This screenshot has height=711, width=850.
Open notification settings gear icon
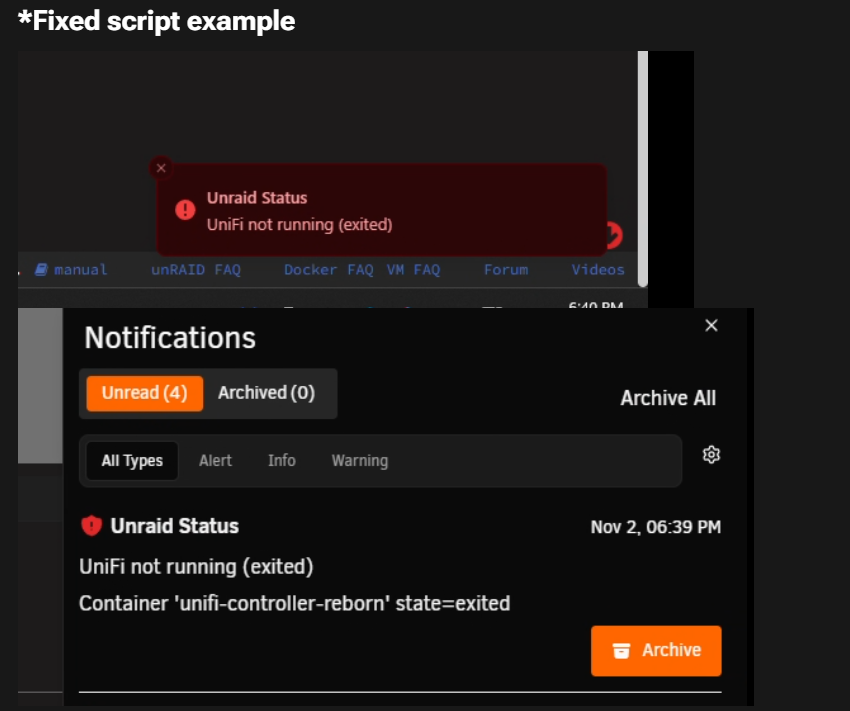pyautogui.click(x=711, y=454)
